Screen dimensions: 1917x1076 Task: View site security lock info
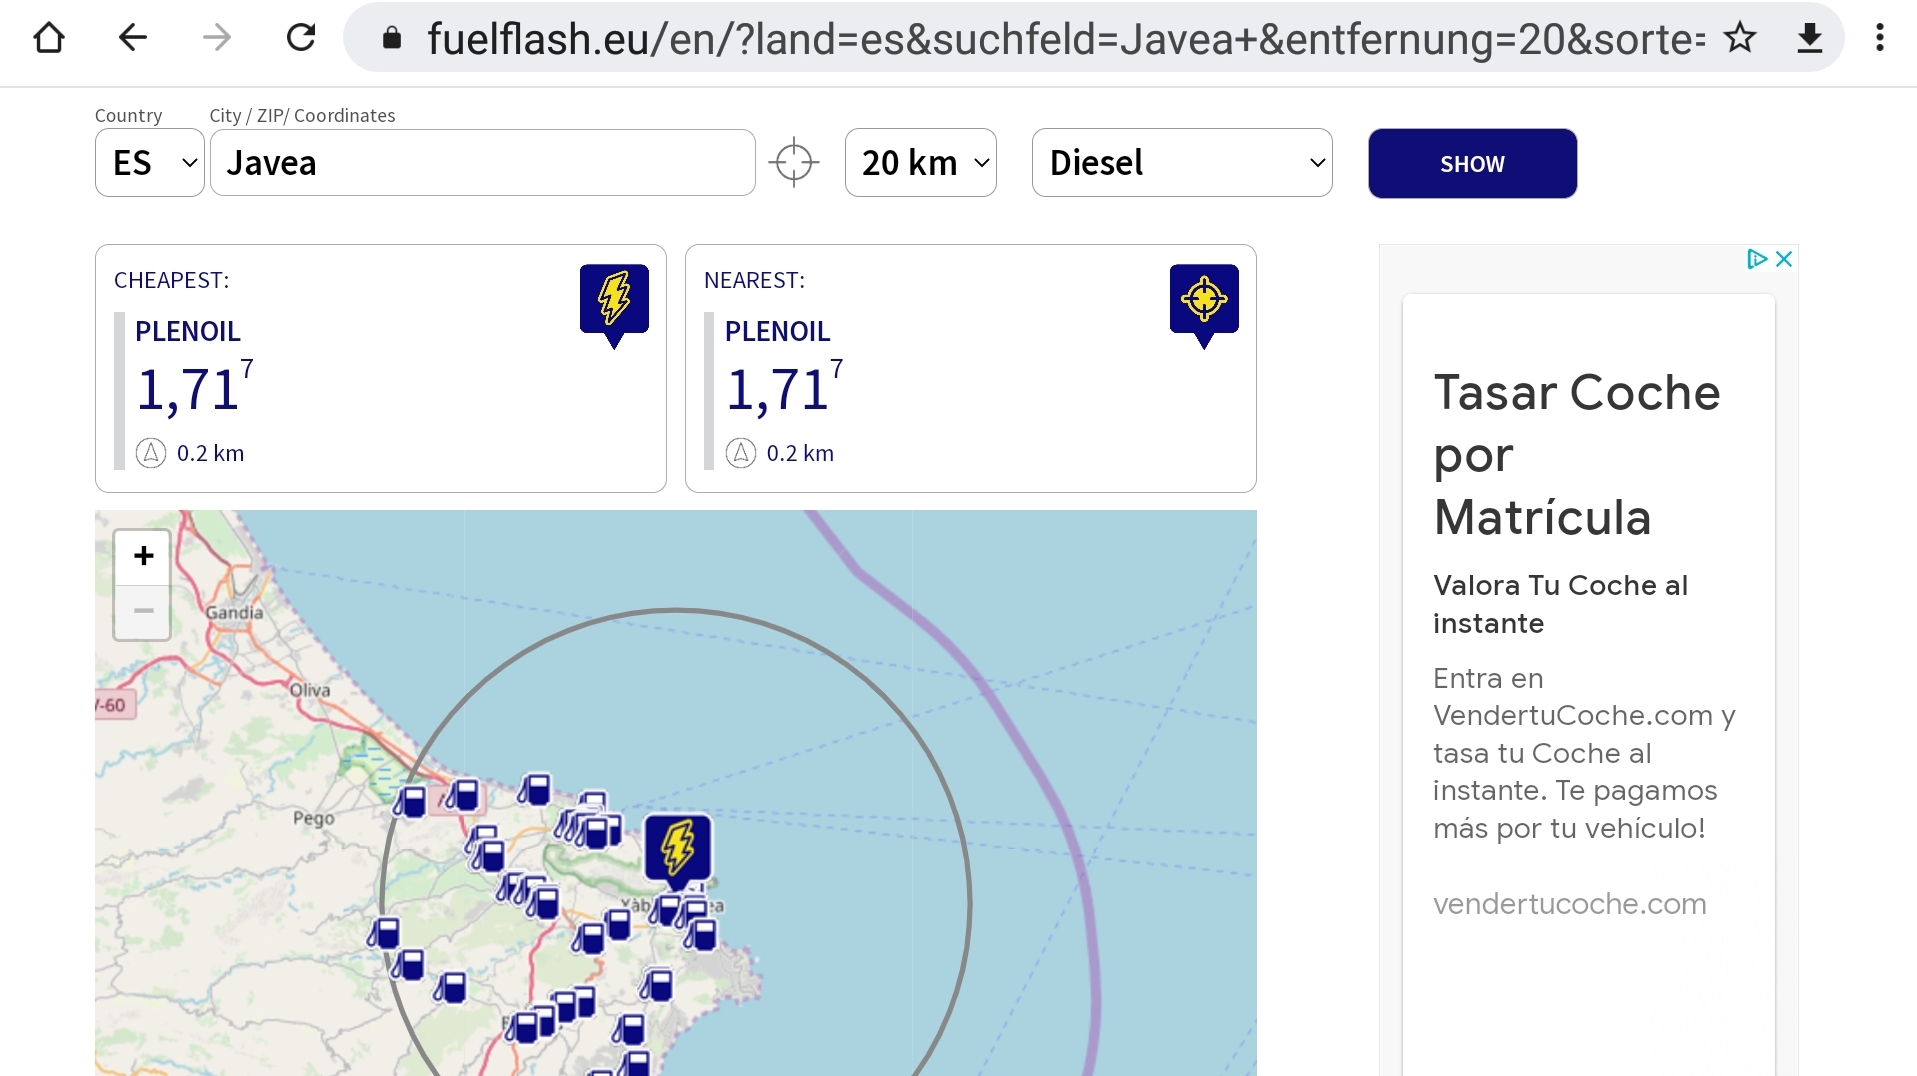(x=392, y=39)
